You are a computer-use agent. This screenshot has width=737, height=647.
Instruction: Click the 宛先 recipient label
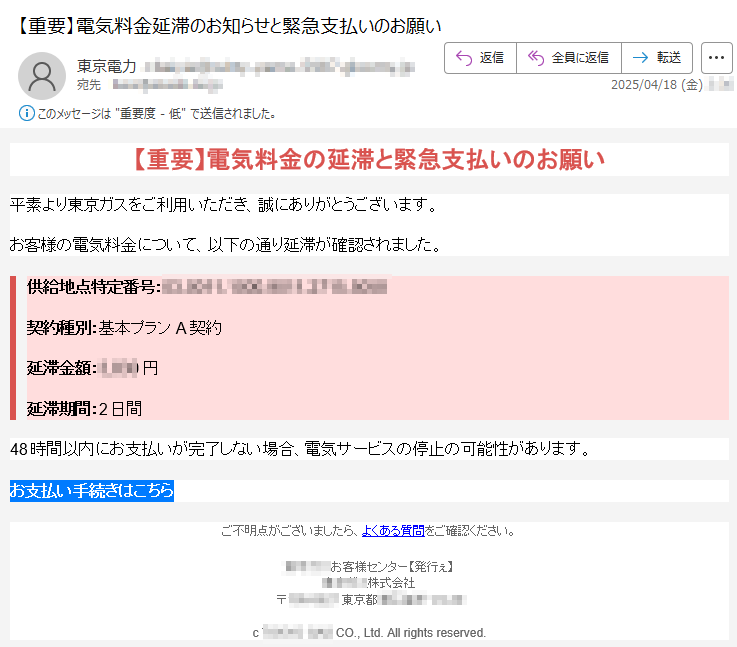coord(89,85)
